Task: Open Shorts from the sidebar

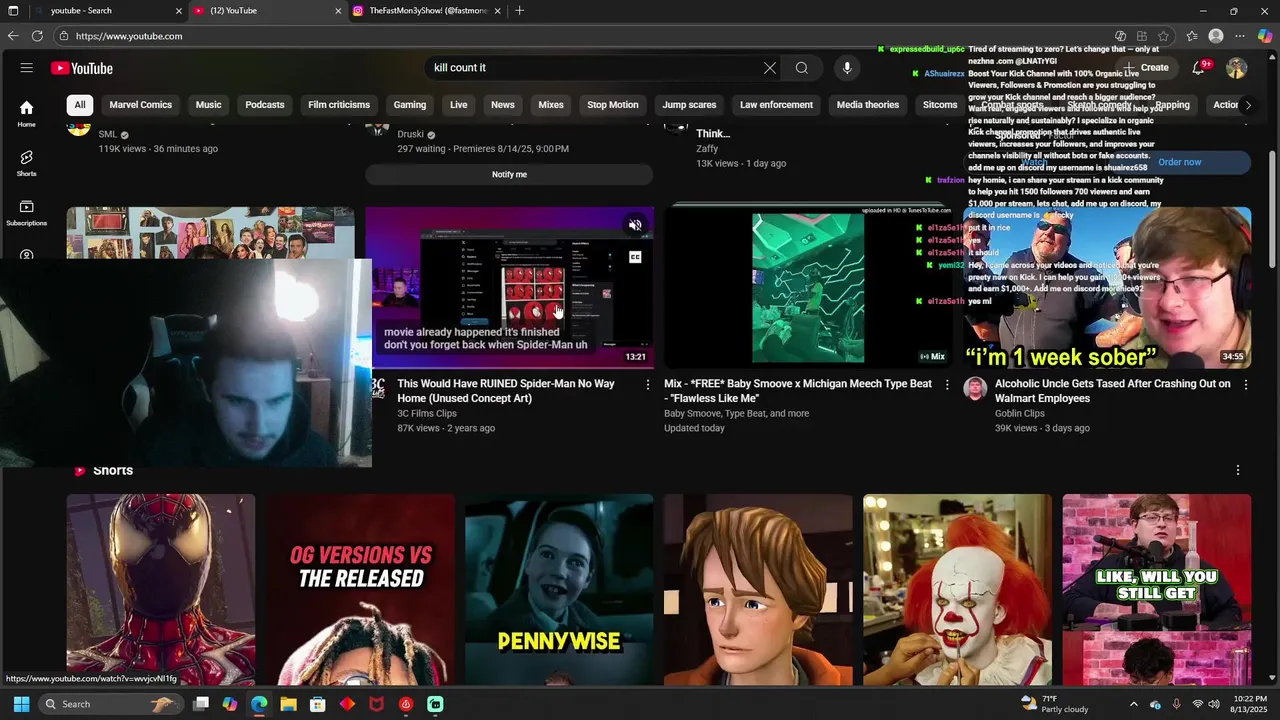Action: [26, 163]
